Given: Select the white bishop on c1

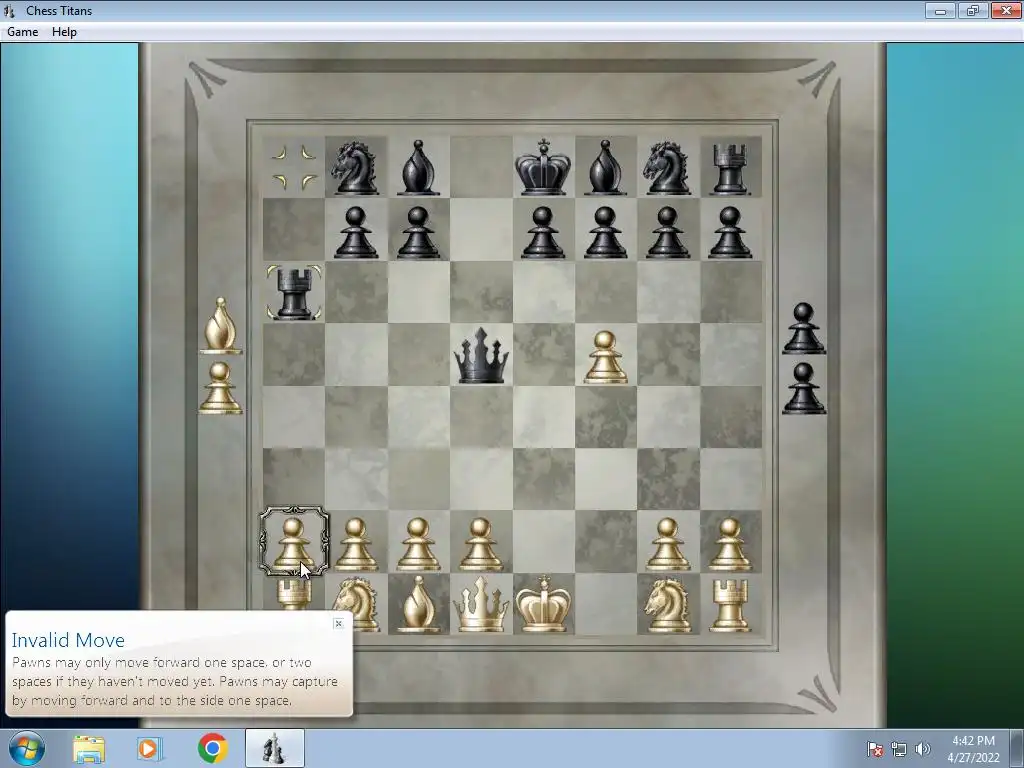Looking at the screenshot, I should click(x=418, y=604).
